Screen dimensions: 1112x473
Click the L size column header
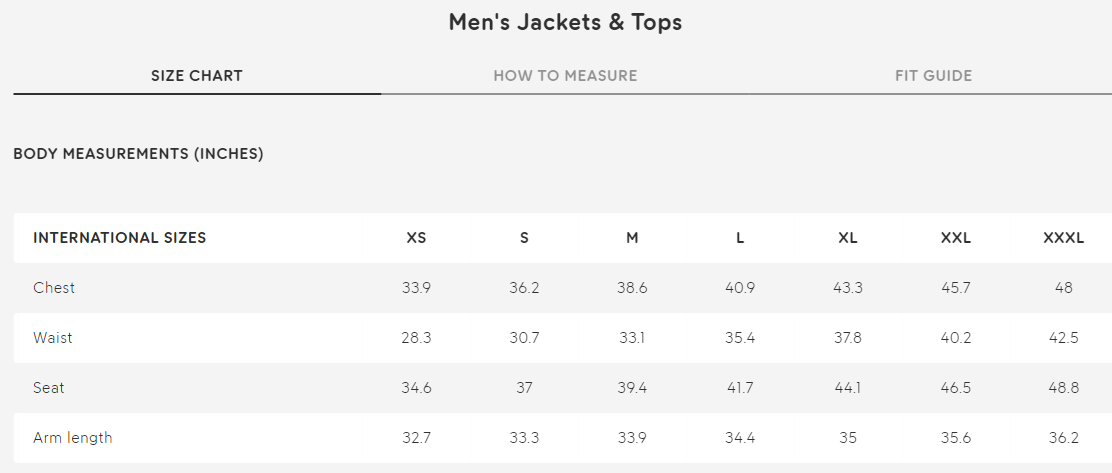tap(740, 238)
